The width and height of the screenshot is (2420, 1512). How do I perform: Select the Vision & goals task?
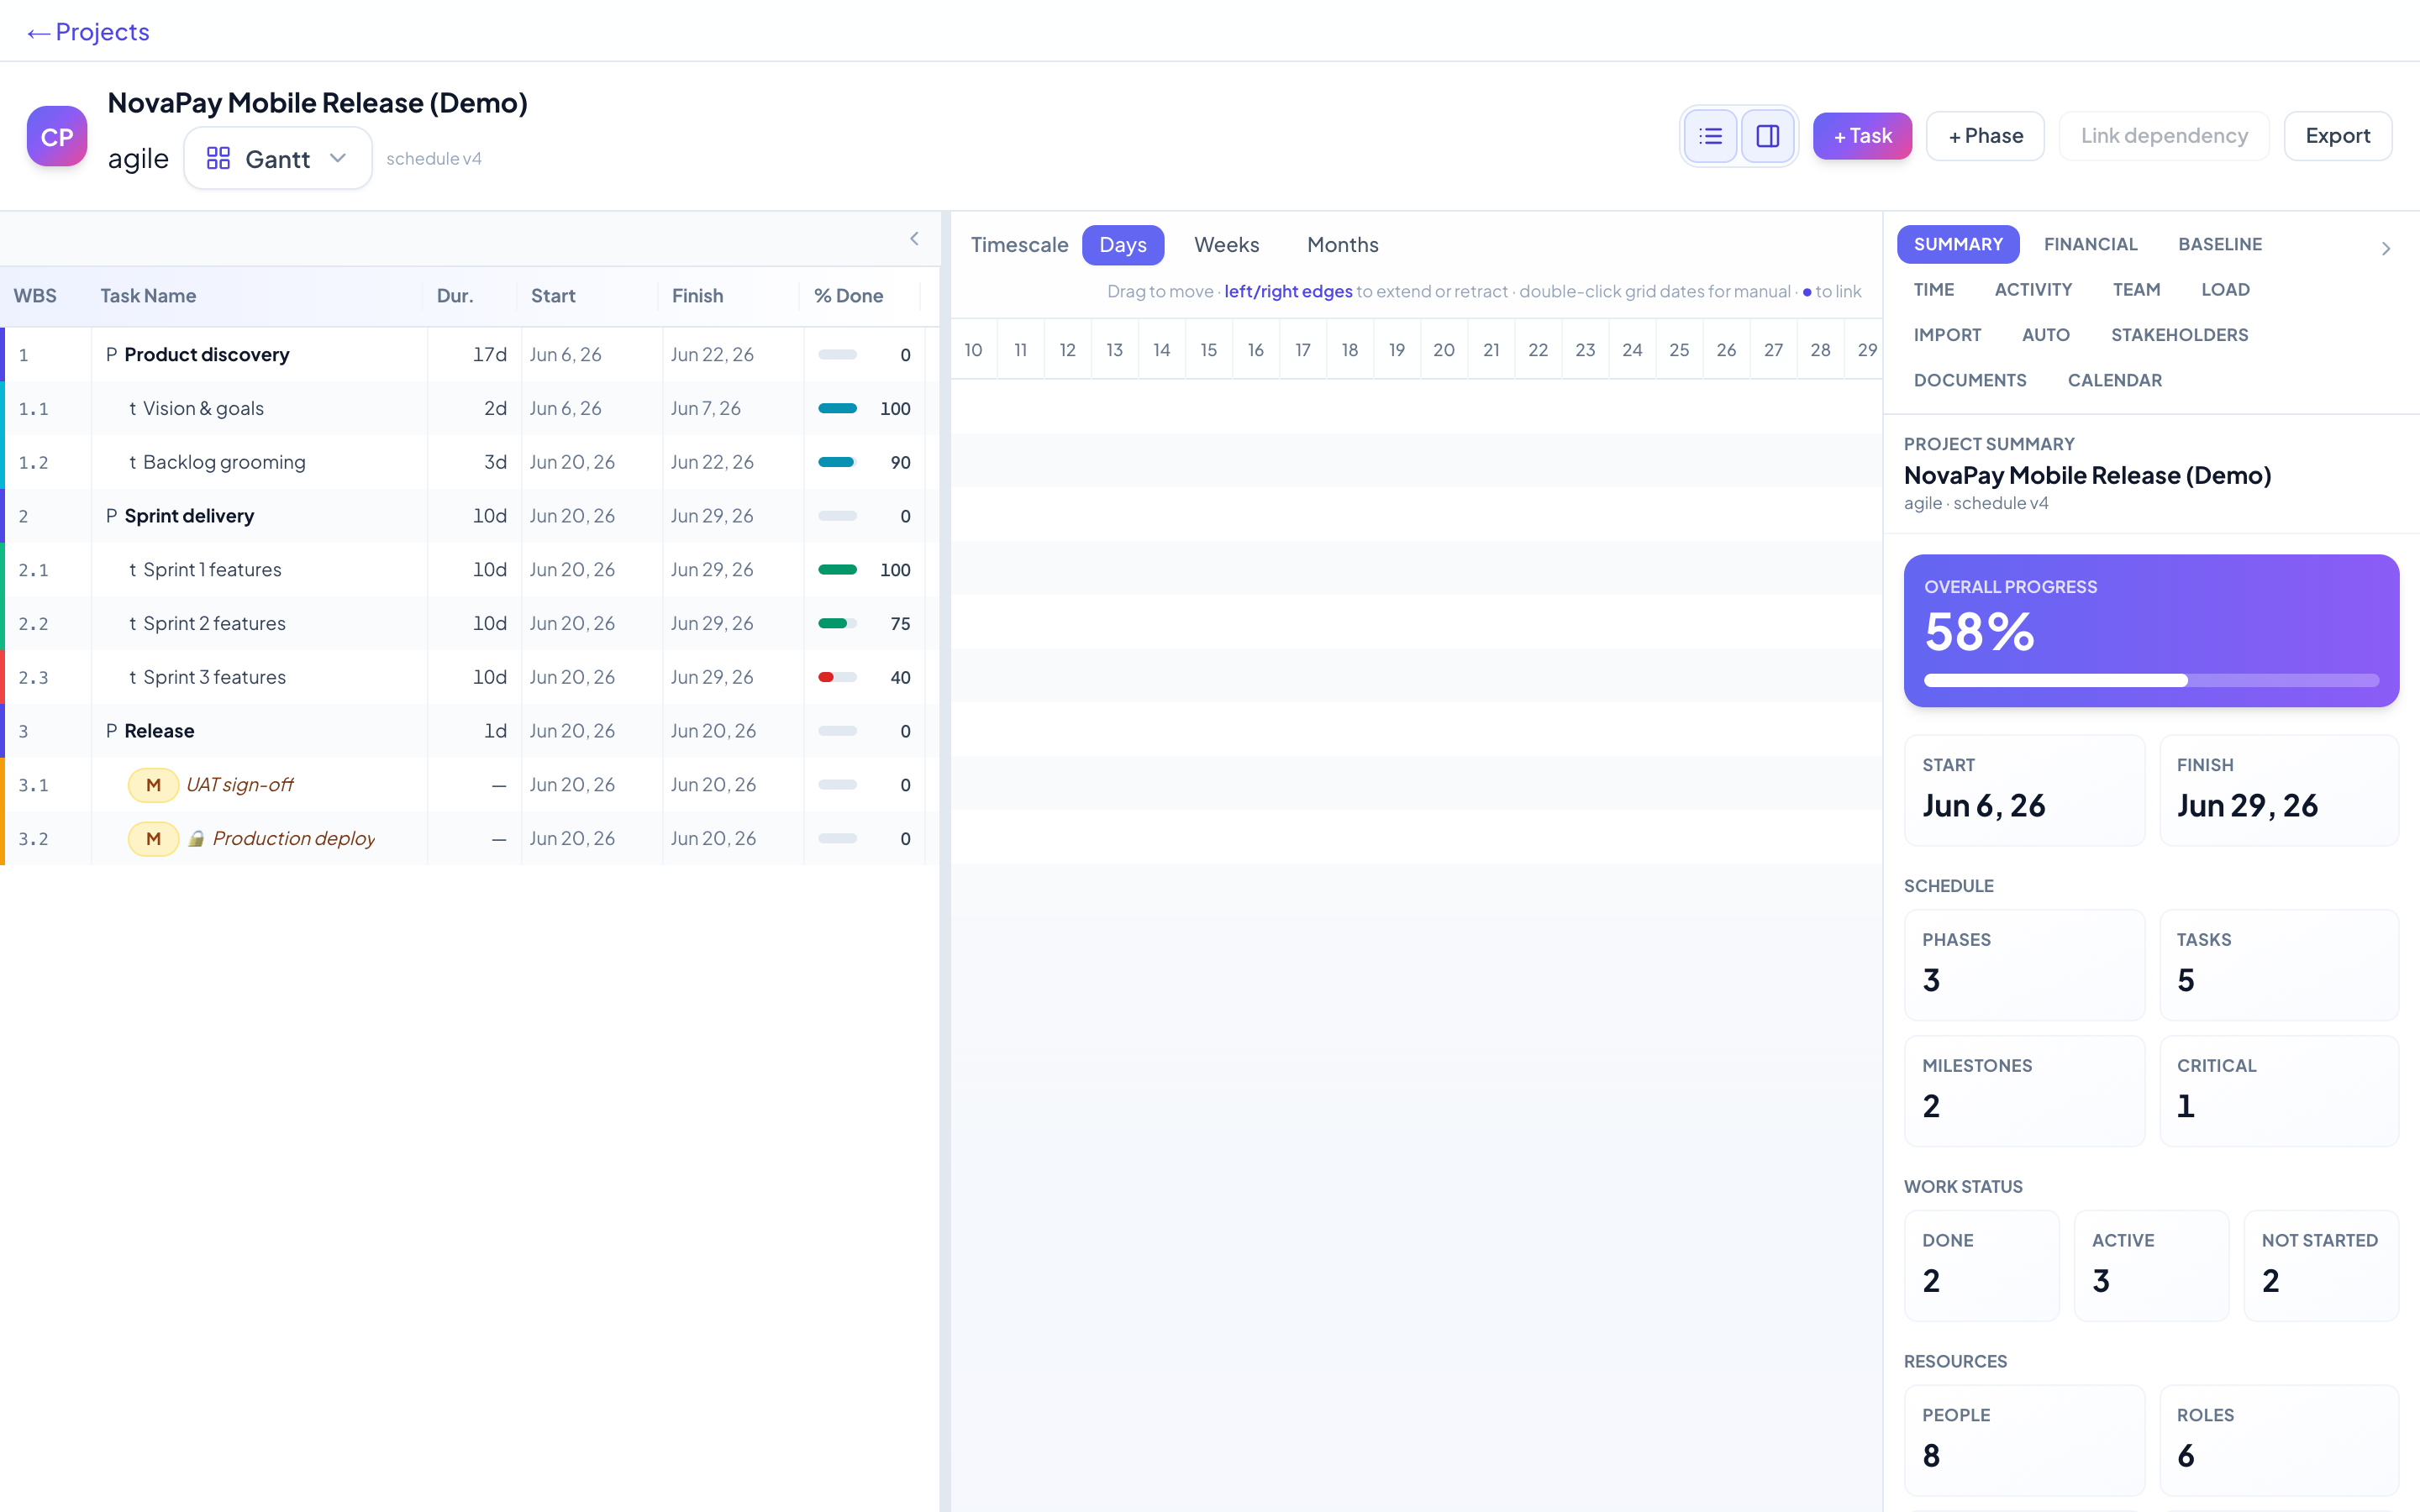pyautogui.click(x=470, y=409)
